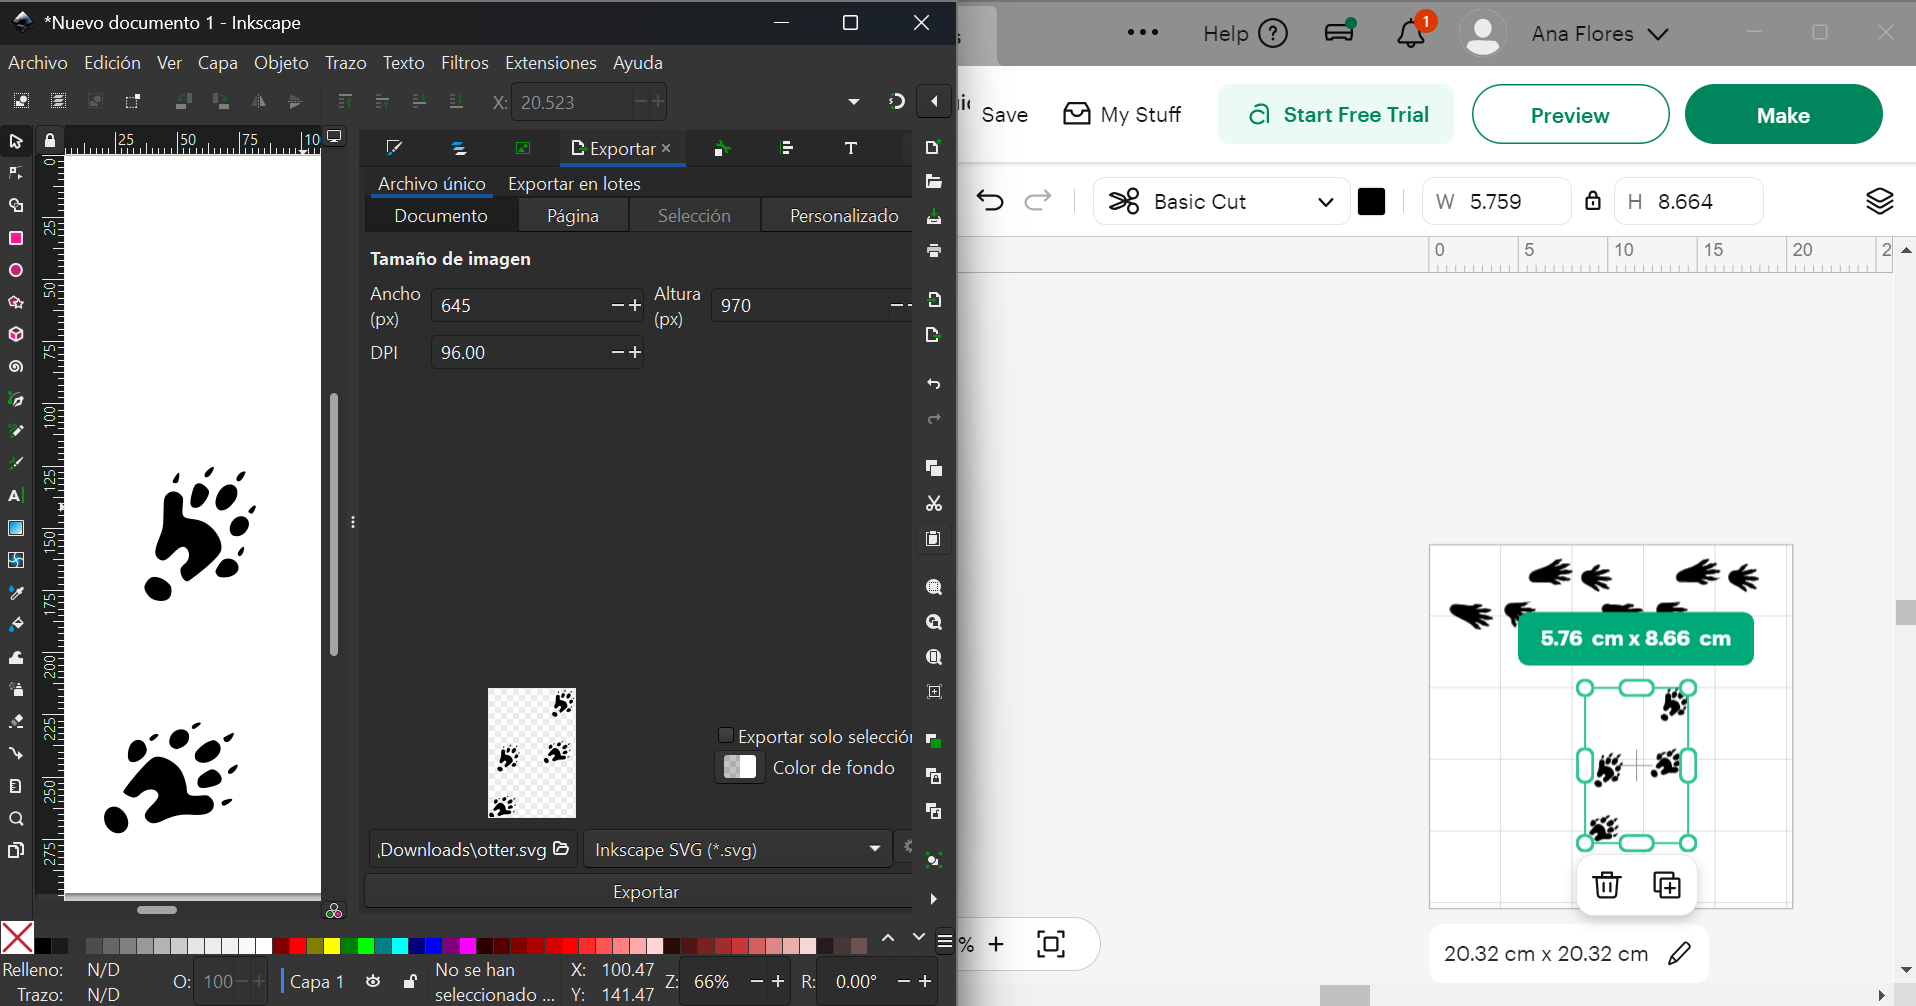The height and width of the screenshot is (1006, 1916).
Task: Toggle guide lock at ruler corner
Action: [x=50, y=140]
